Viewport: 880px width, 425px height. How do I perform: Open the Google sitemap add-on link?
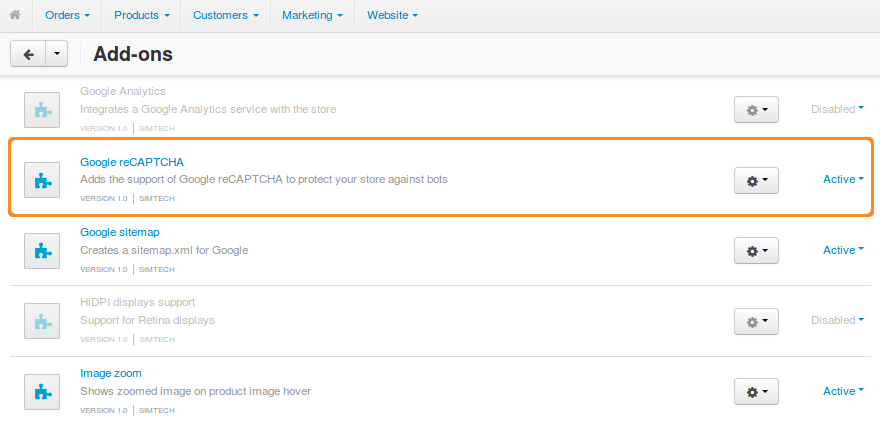click(120, 232)
